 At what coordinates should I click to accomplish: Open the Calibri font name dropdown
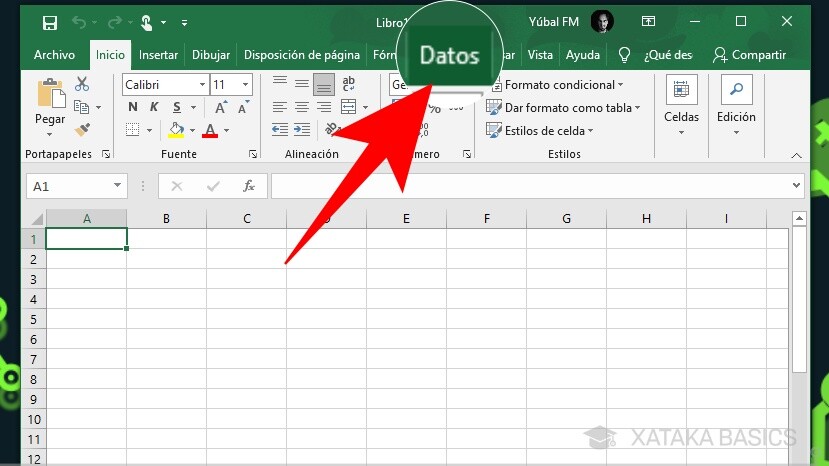click(x=202, y=85)
